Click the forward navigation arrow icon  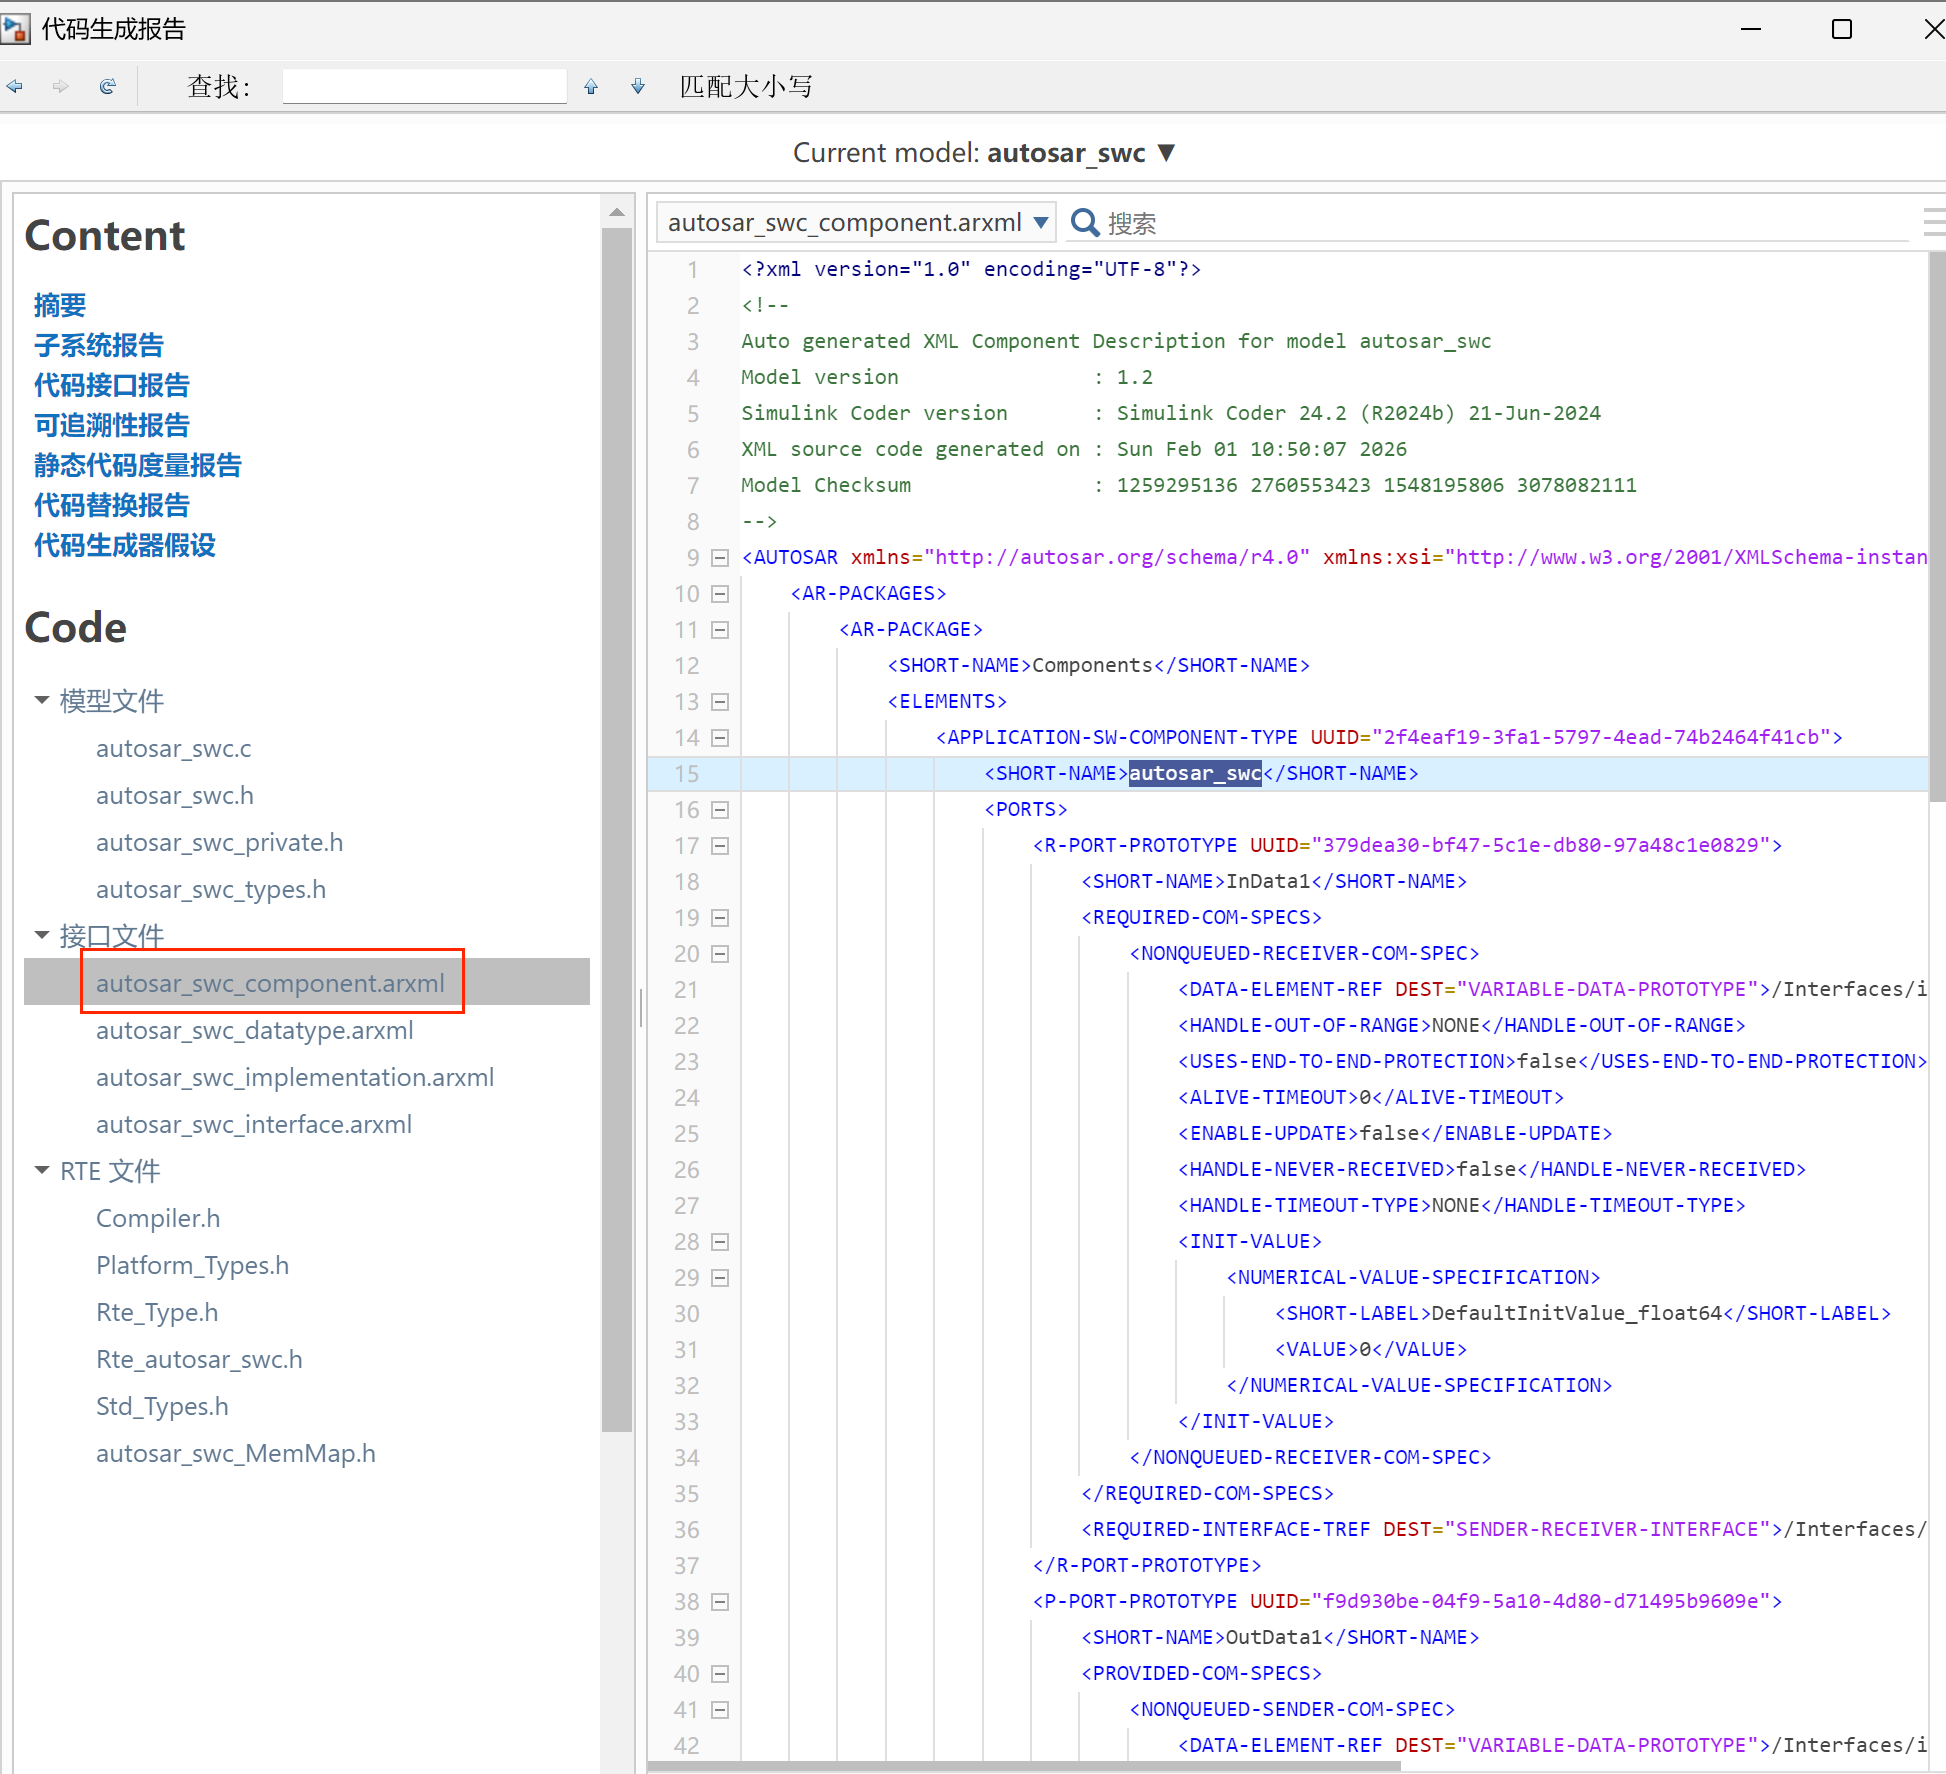61,87
